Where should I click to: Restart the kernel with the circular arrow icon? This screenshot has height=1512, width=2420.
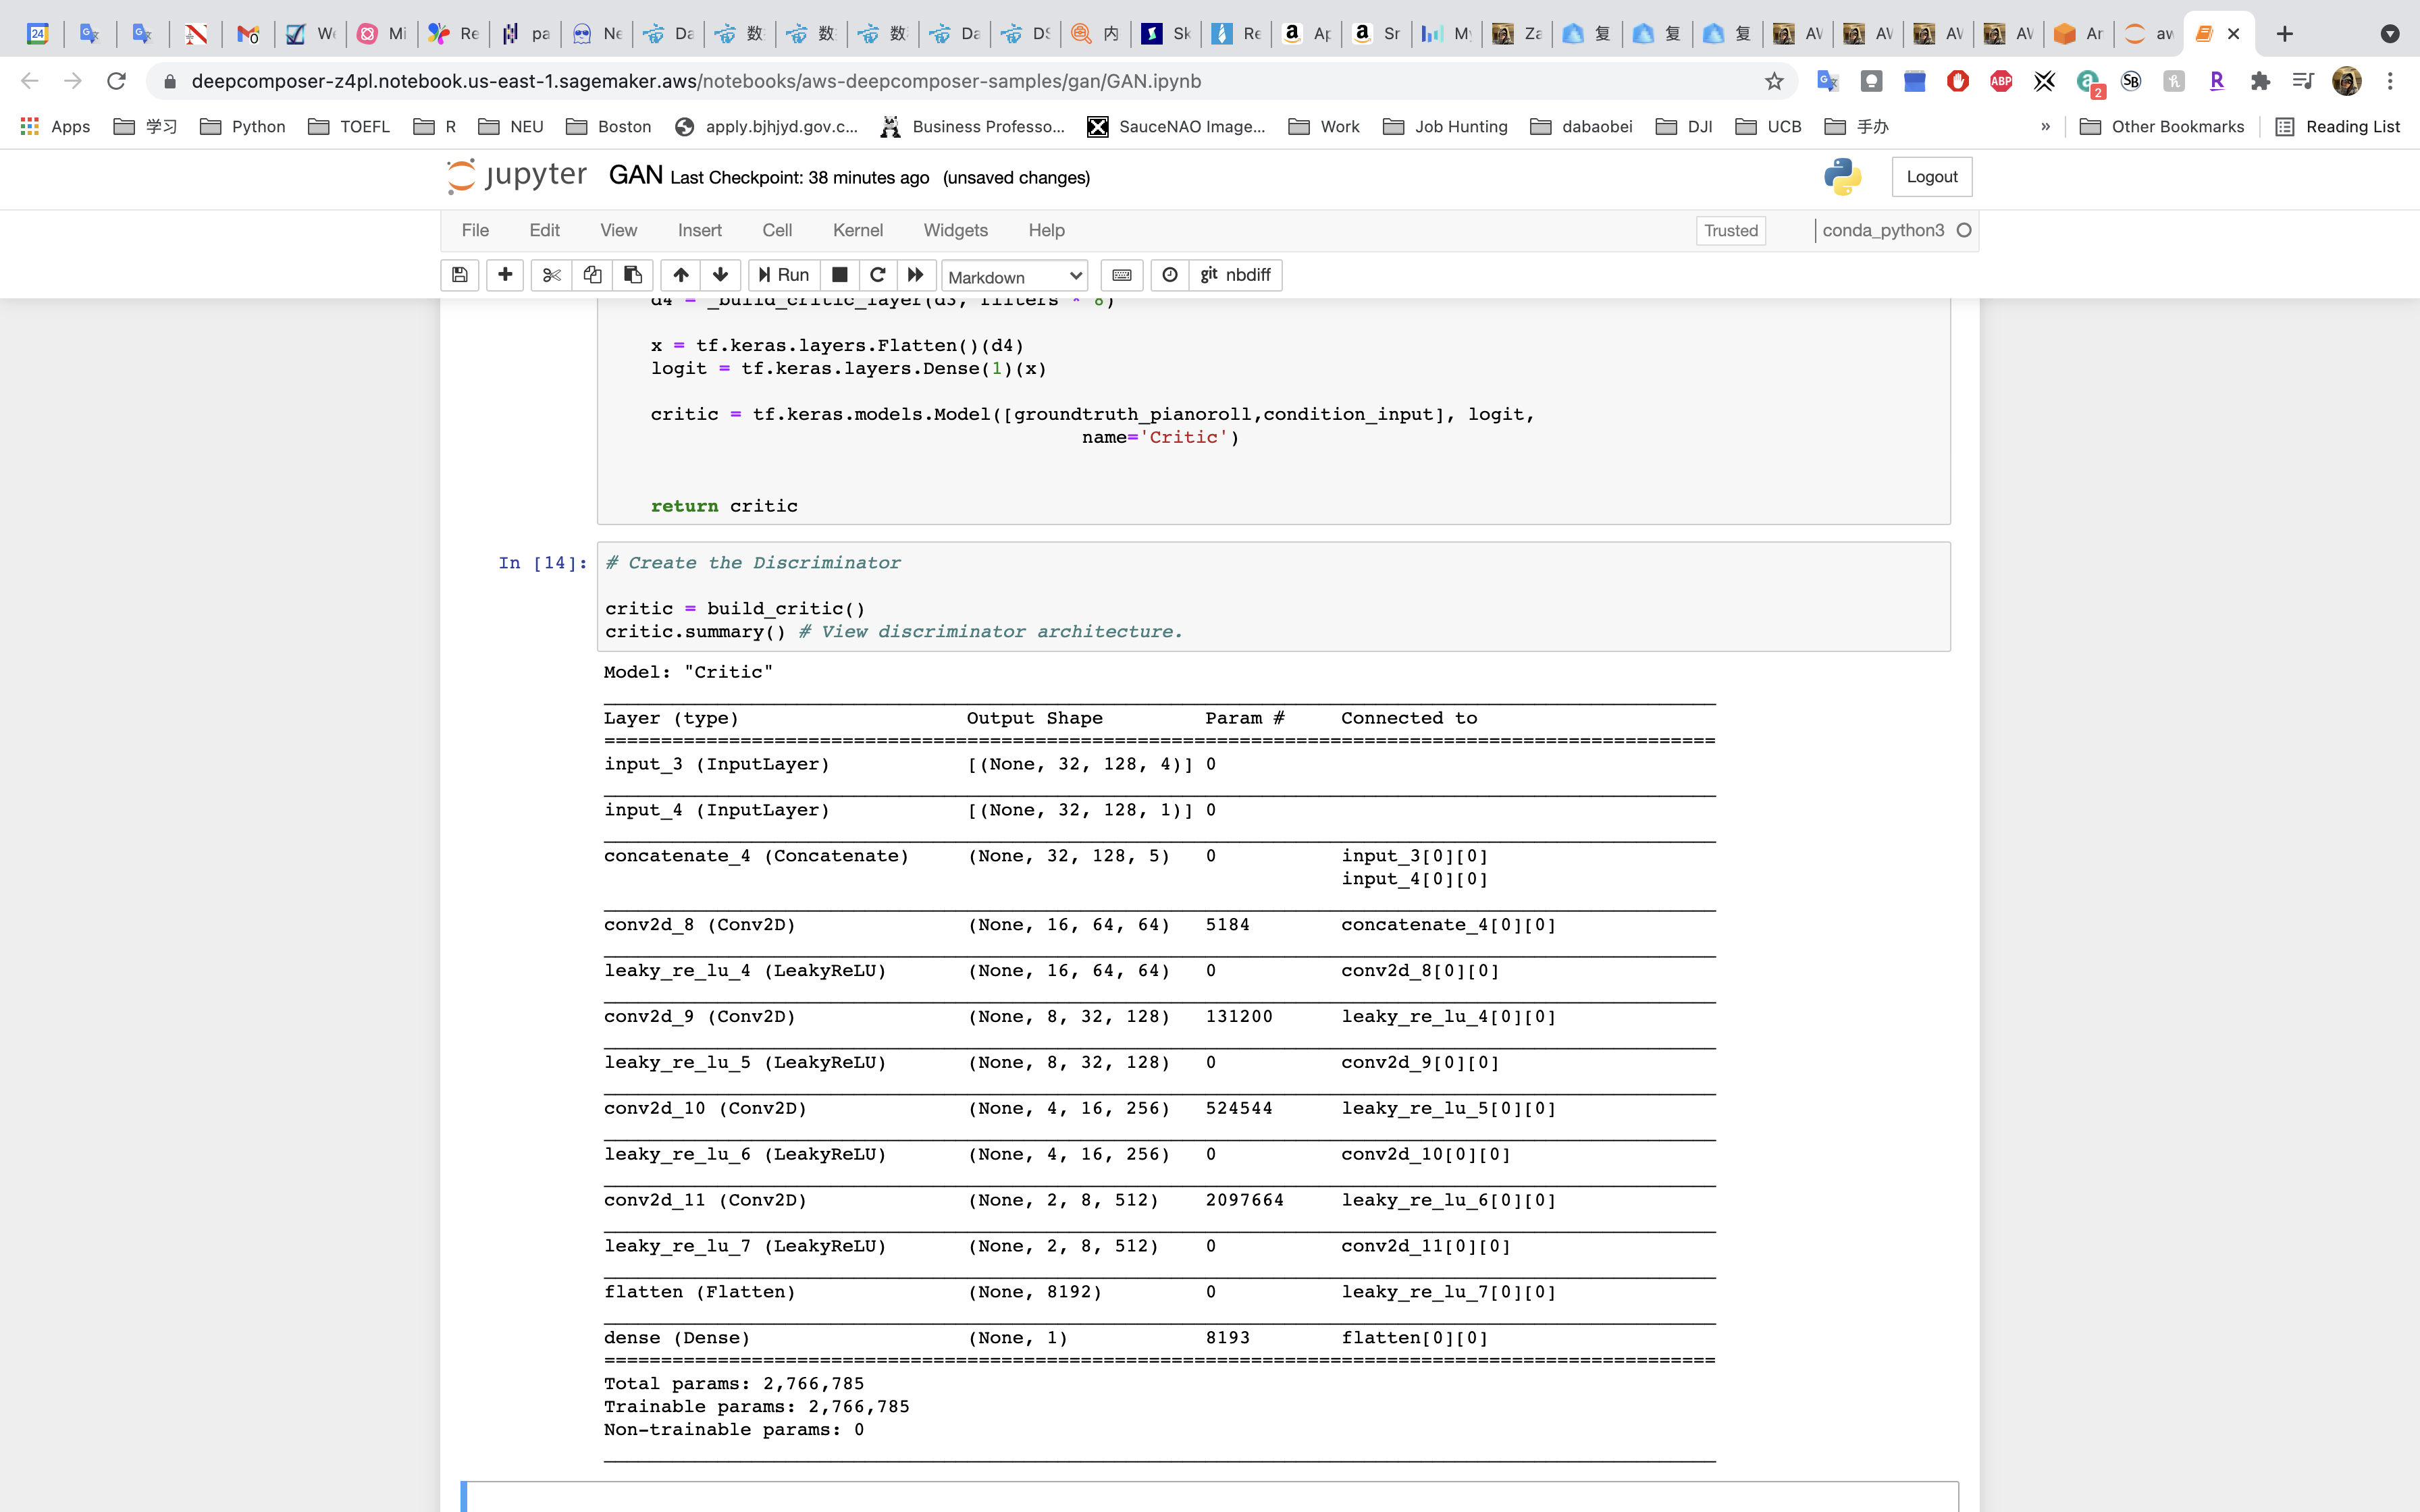(x=878, y=275)
